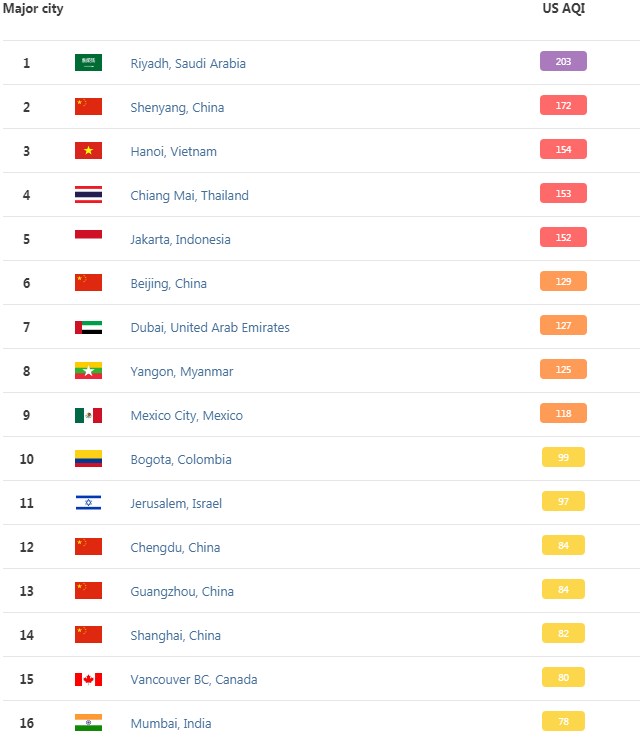
Task: Click the Colombia flag icon
Action: (88, 459)
